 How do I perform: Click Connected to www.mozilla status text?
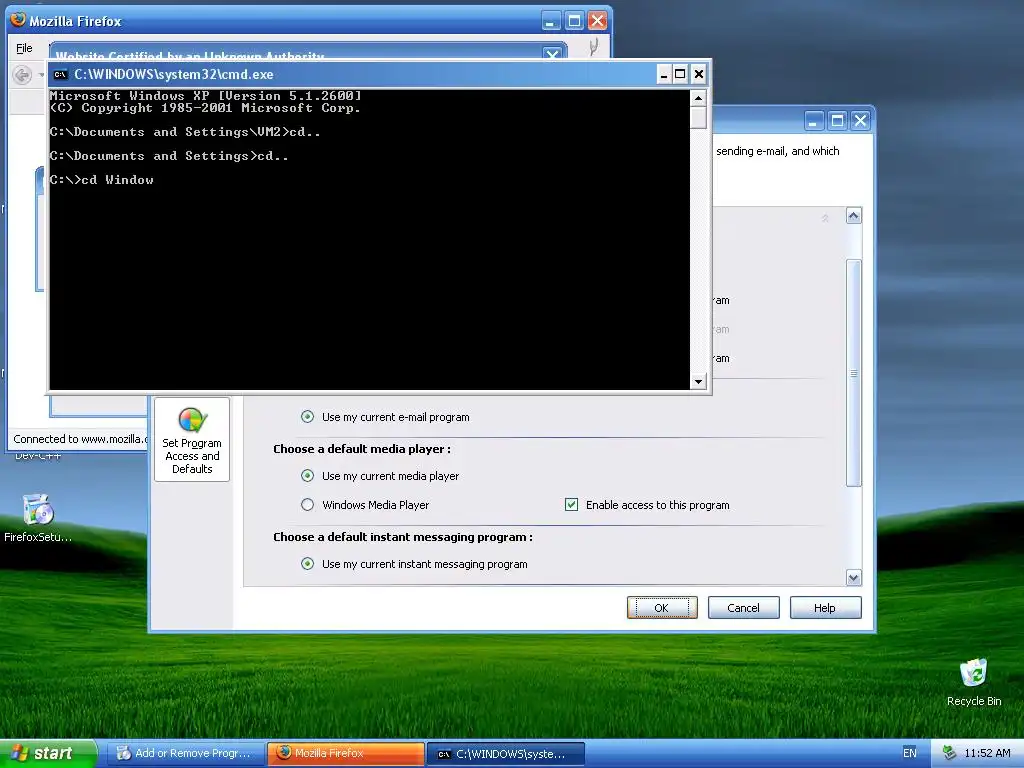(x=80, y=439)
